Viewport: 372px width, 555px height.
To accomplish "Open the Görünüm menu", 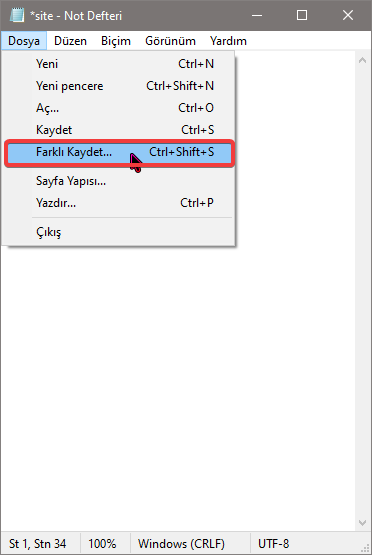I will pos(170,41).
